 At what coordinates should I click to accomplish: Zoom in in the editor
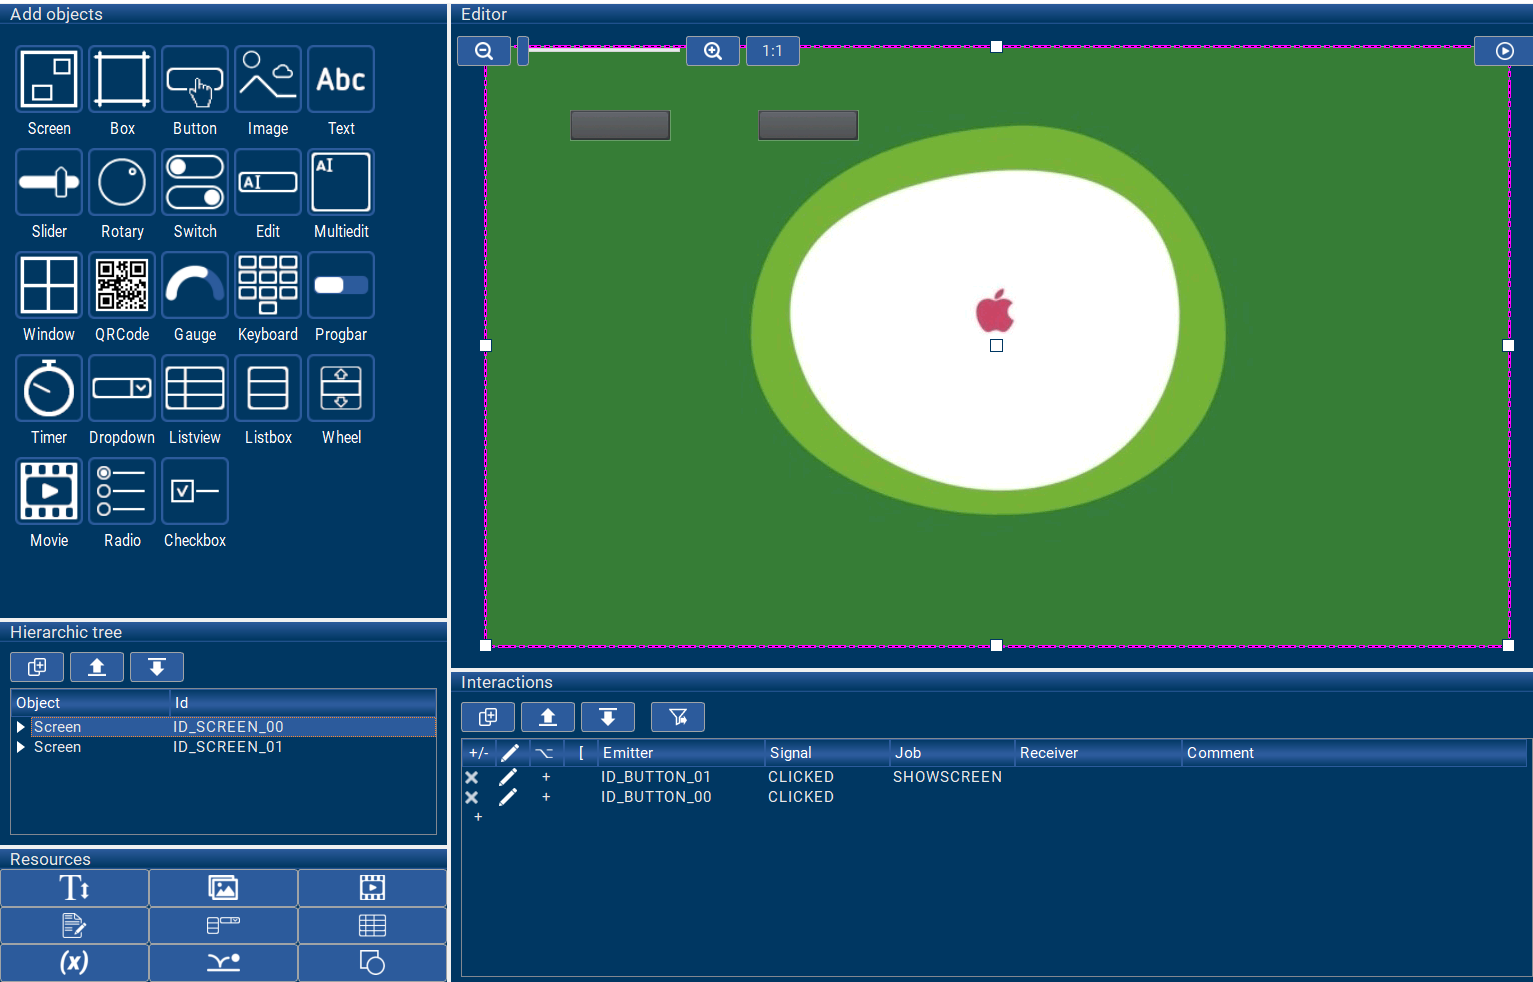tap(713, 51)
